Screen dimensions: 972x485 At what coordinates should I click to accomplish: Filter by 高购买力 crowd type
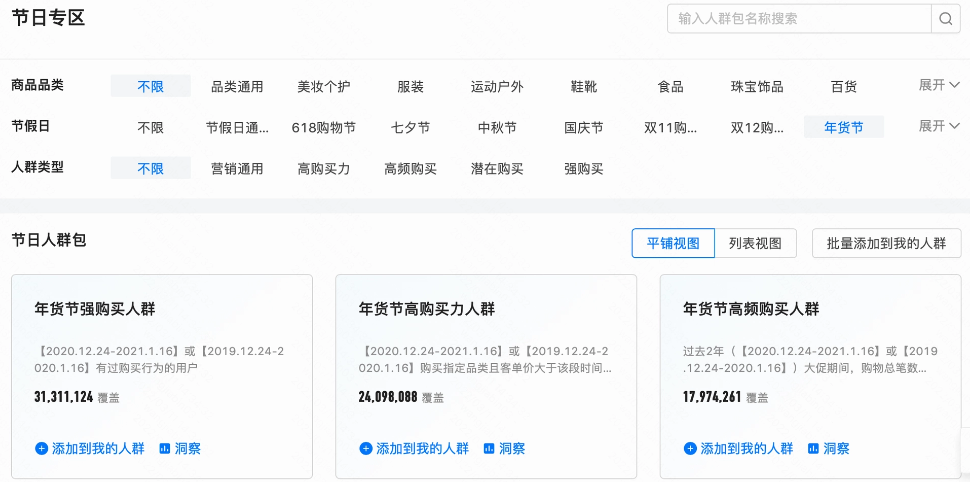324,169
